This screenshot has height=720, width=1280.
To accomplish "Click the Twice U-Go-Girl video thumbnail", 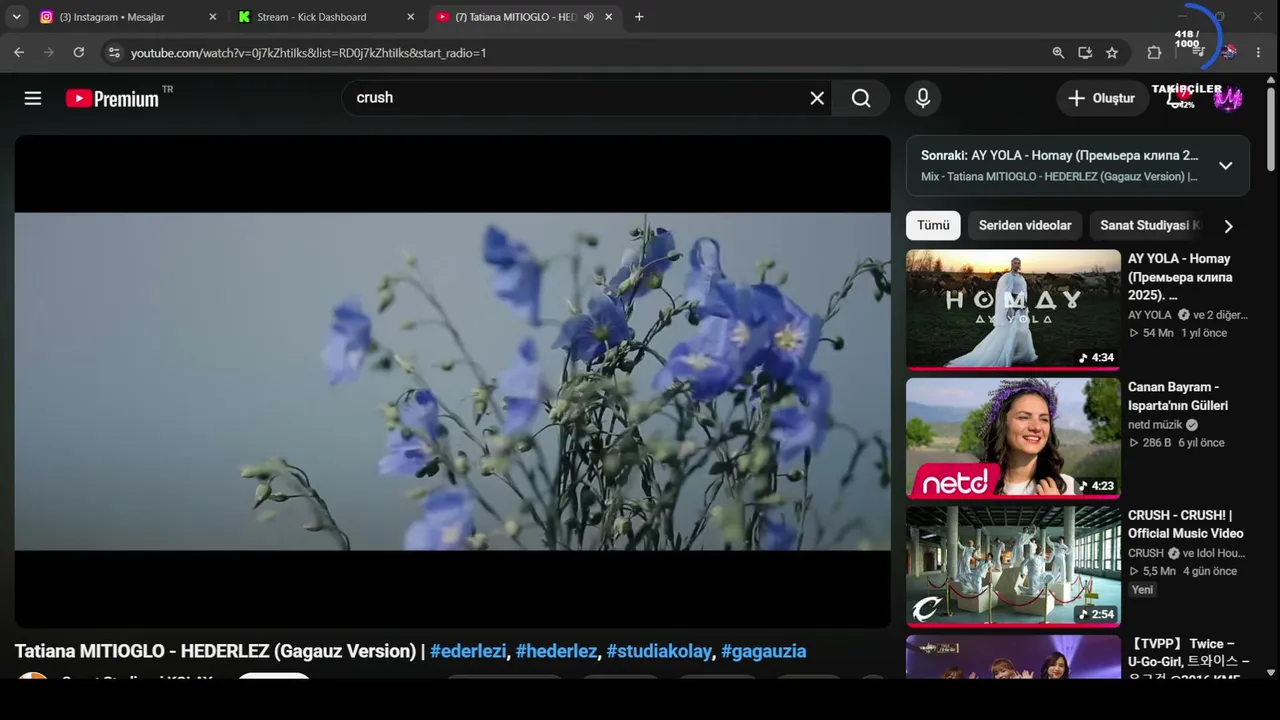I will (1013, 657).
